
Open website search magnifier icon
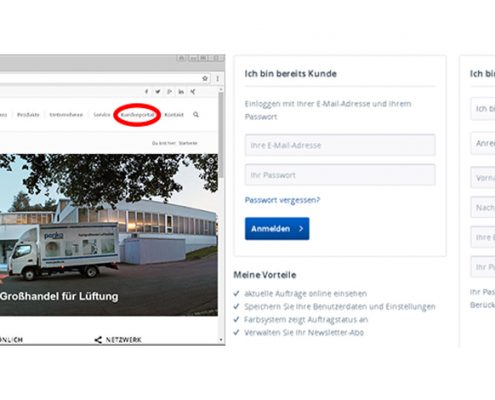(196, 115)
